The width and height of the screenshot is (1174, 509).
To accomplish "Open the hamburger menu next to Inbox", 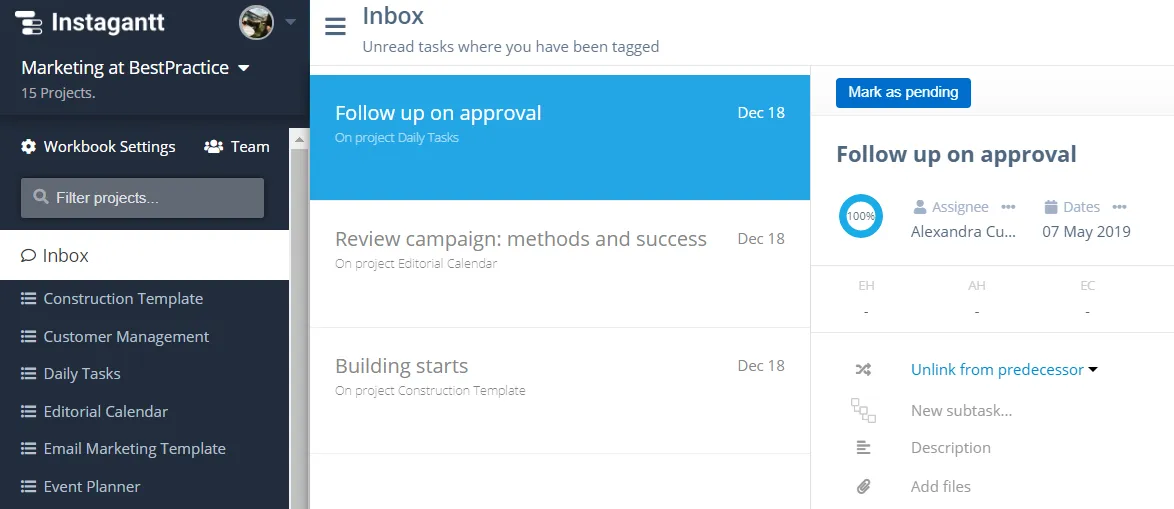I will coord(335,27).
